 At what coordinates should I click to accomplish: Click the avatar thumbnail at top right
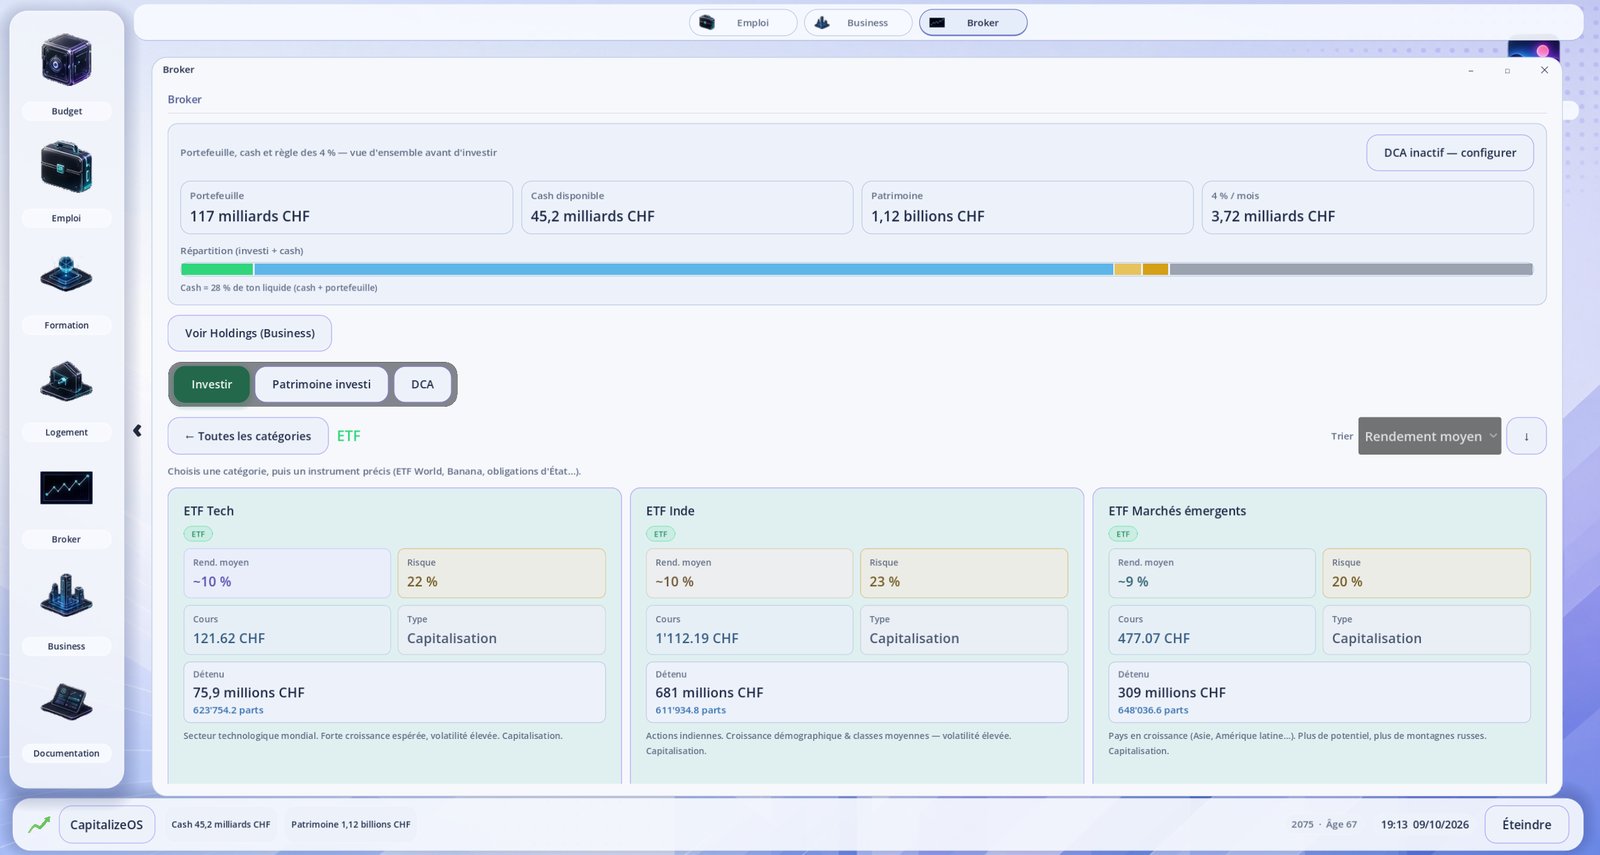(x=1533, y=49)
